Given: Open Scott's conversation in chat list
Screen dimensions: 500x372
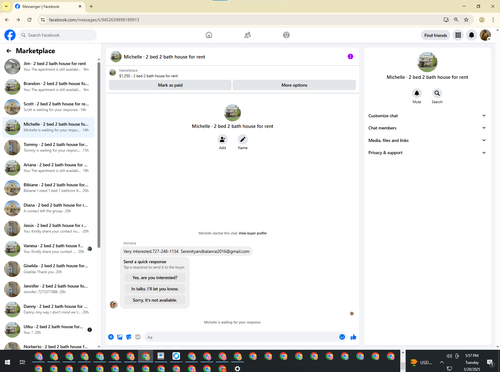Looking at the screenshot, I should [48, 107].
